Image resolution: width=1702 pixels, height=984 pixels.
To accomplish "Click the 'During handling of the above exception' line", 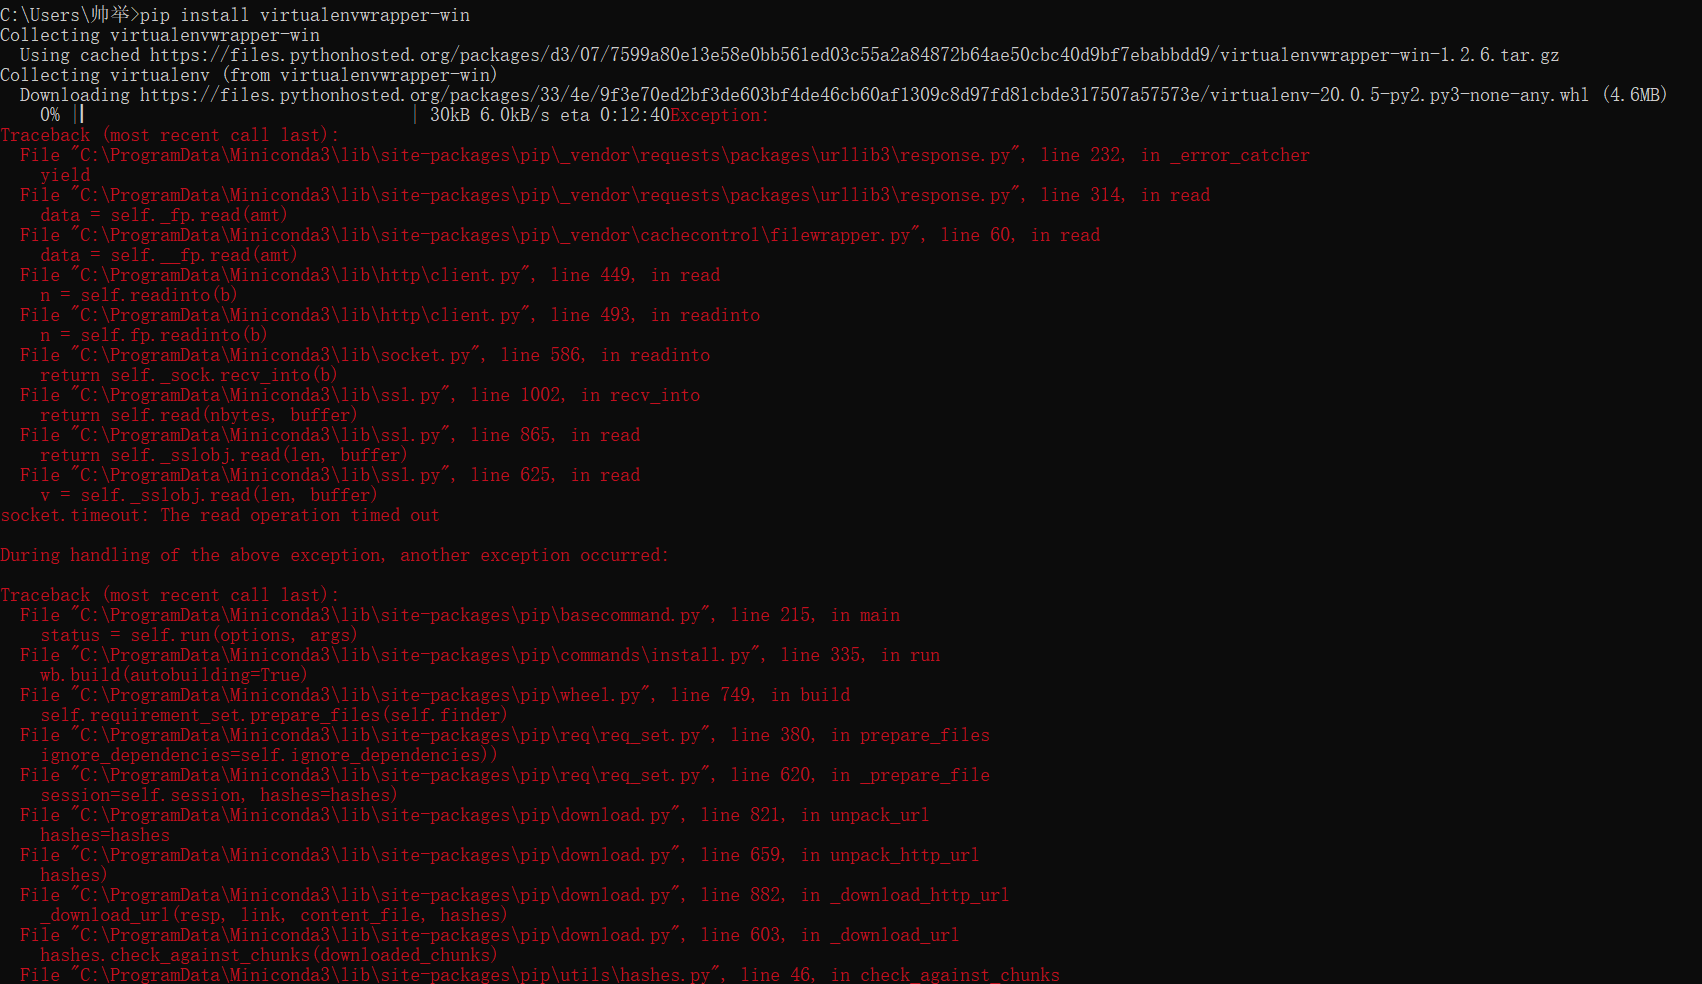I will (x=334, y=555).
